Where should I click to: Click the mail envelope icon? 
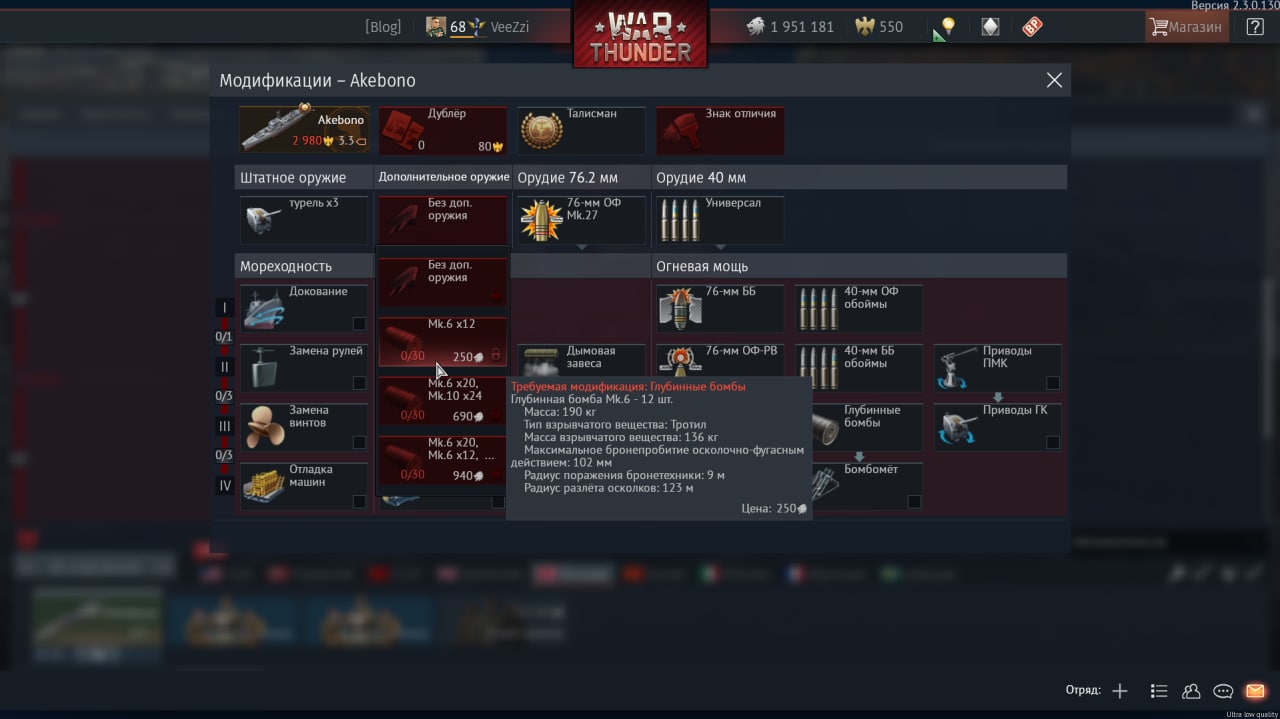1254,691
